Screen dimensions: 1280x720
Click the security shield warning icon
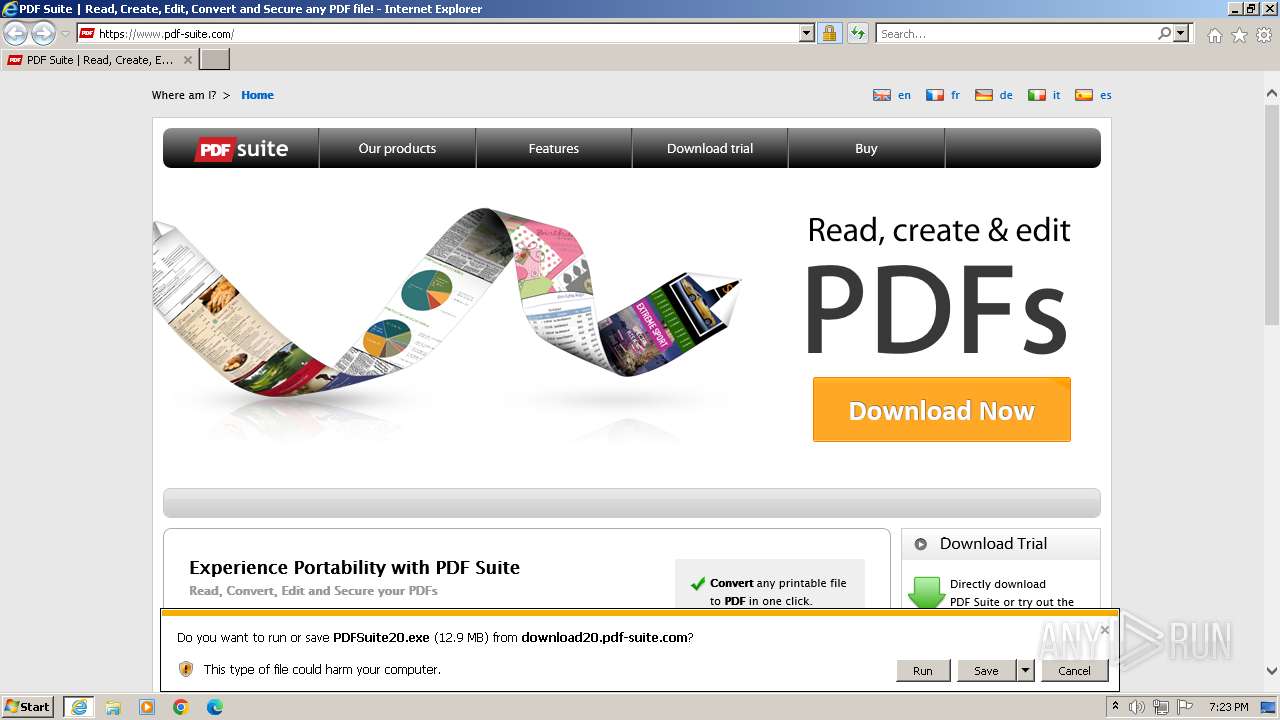tap(186, 669)
